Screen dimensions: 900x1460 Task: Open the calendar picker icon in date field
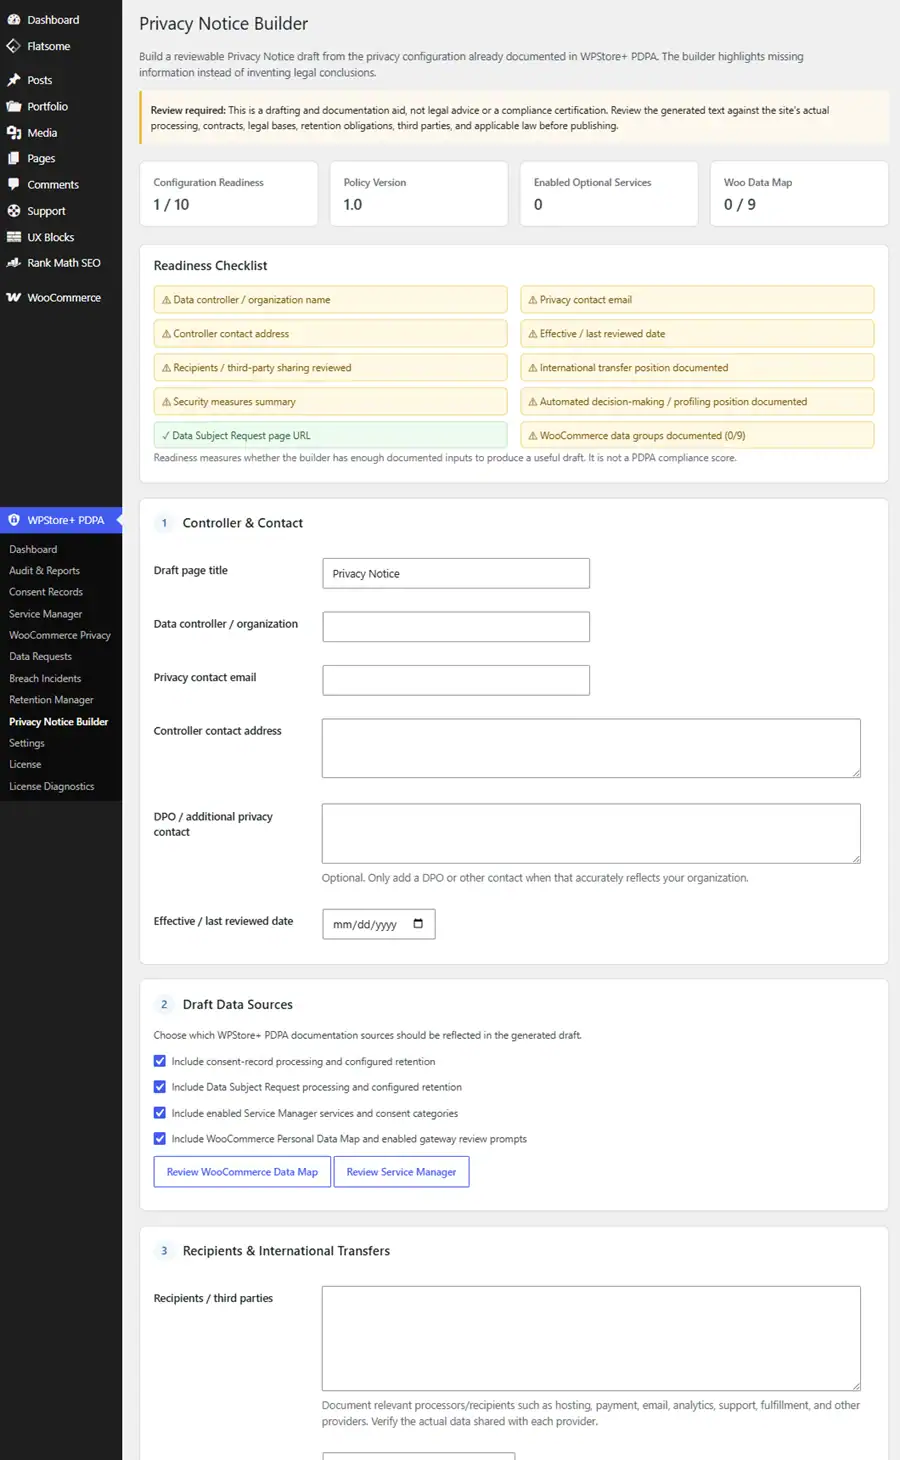[418, 924]
